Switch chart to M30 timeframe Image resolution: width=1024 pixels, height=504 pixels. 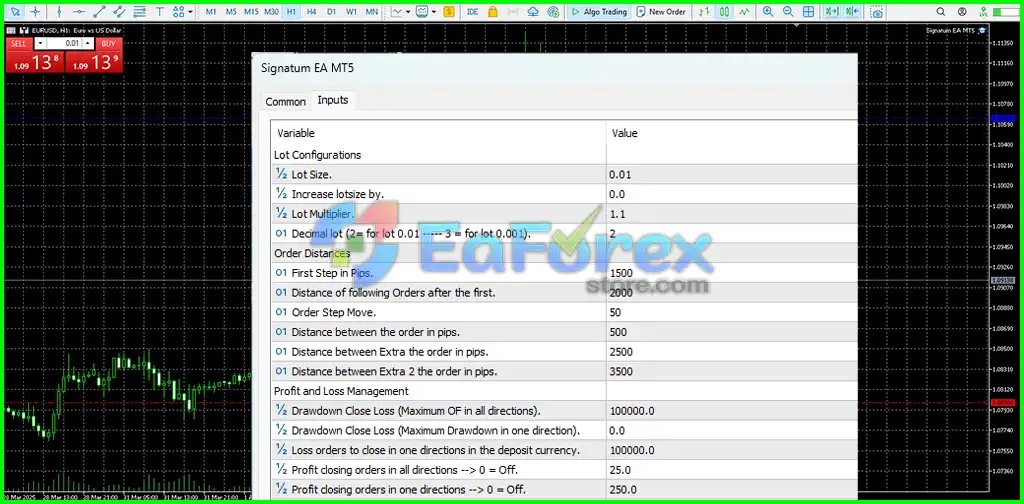272,12
